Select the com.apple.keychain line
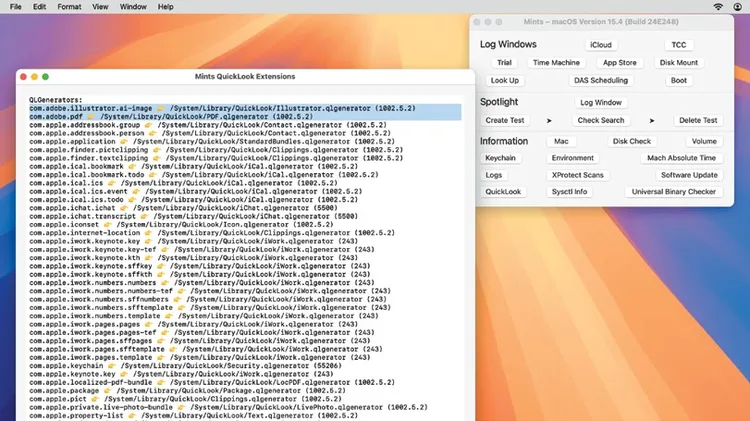The width and height of the screenshot is (750, 421). 186,366
